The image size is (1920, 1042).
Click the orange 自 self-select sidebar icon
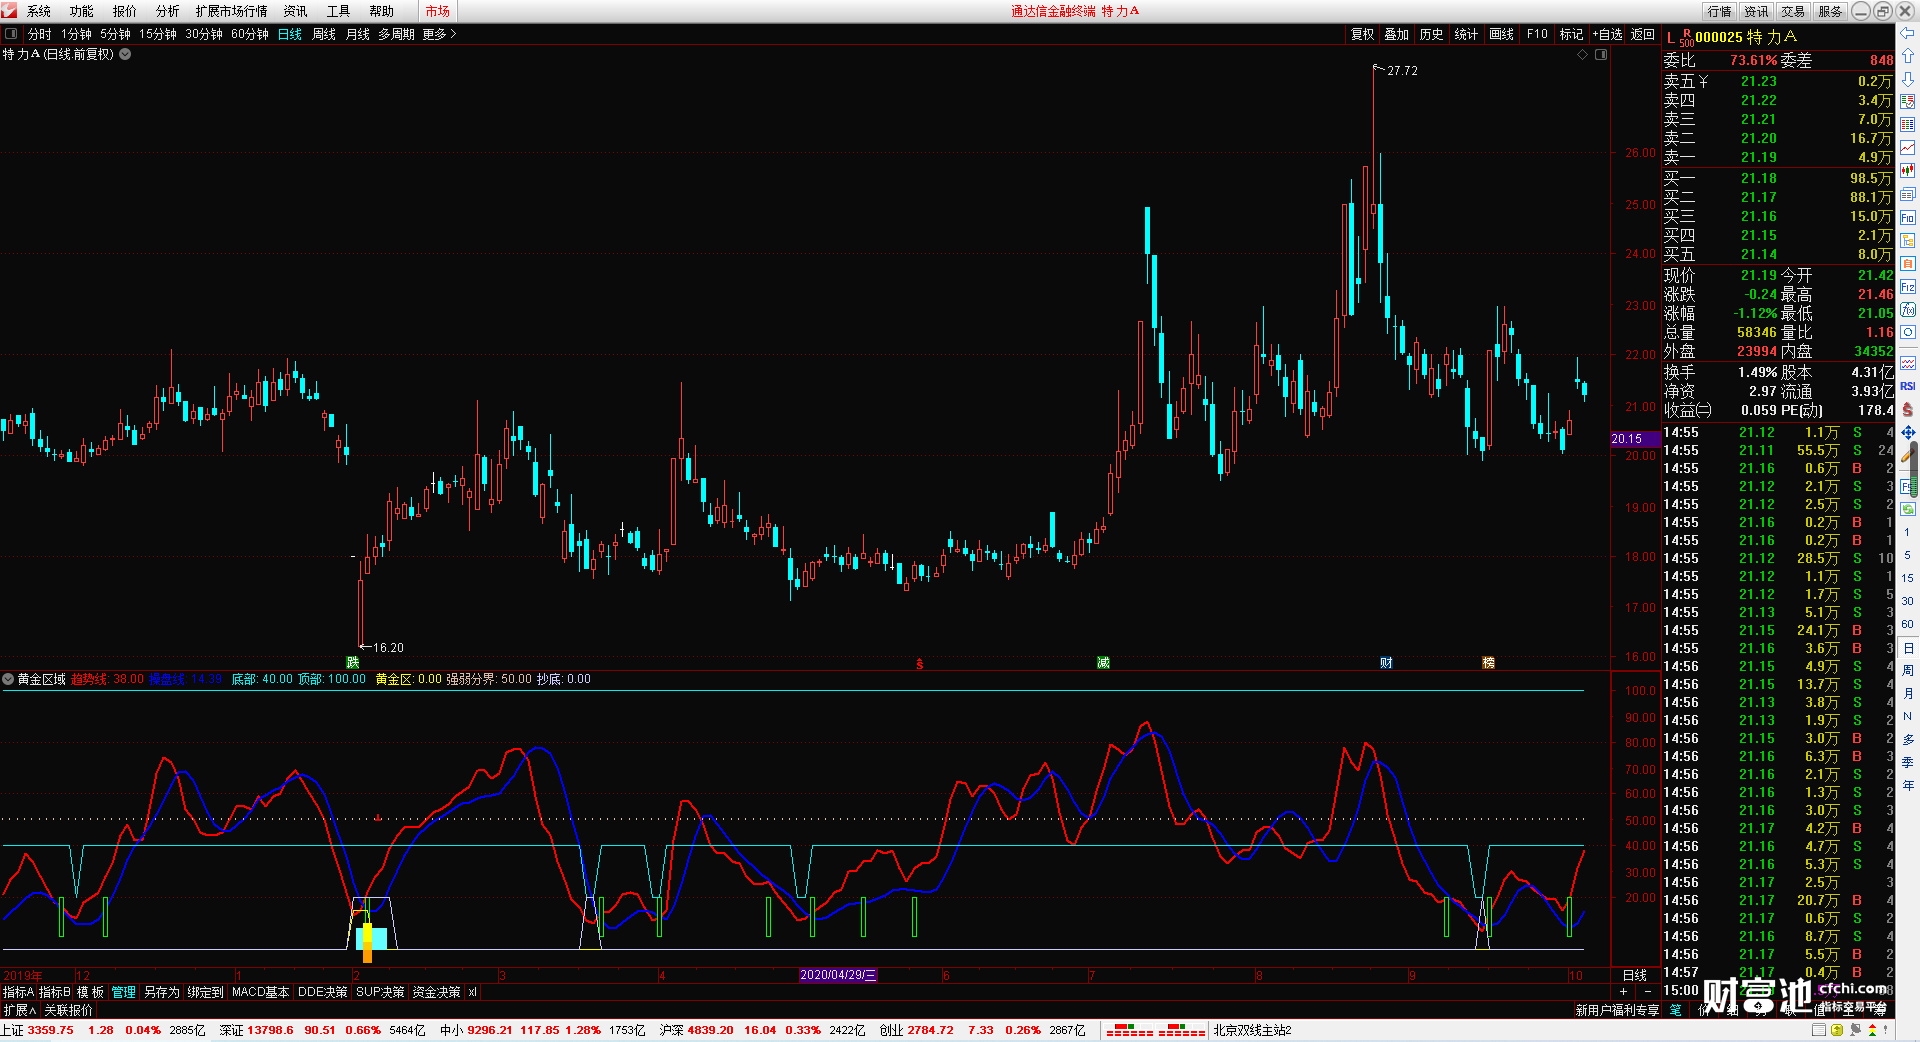click(1908, 264)
